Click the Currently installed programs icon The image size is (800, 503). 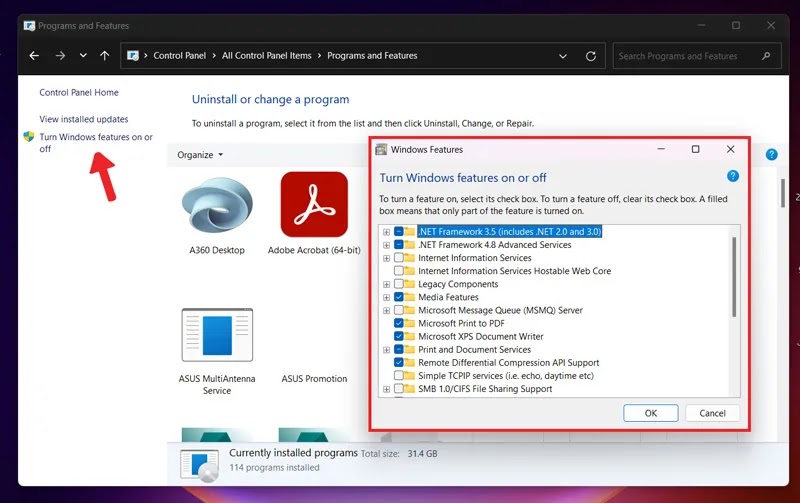pyautogui.click(x=199, y=465)
